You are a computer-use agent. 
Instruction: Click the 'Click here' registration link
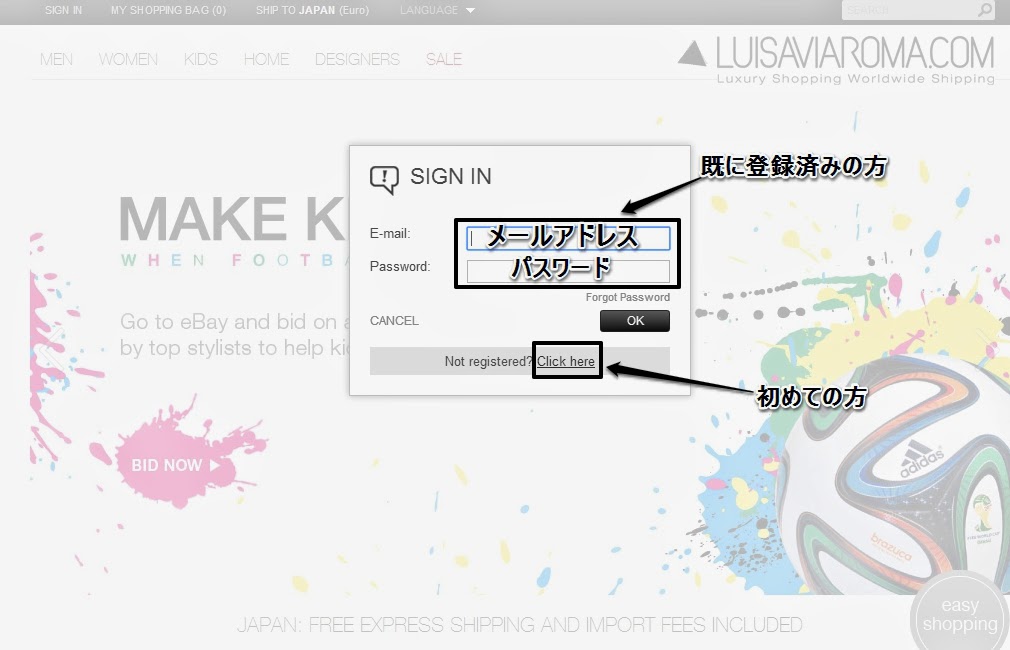click(x=566, y=361)
